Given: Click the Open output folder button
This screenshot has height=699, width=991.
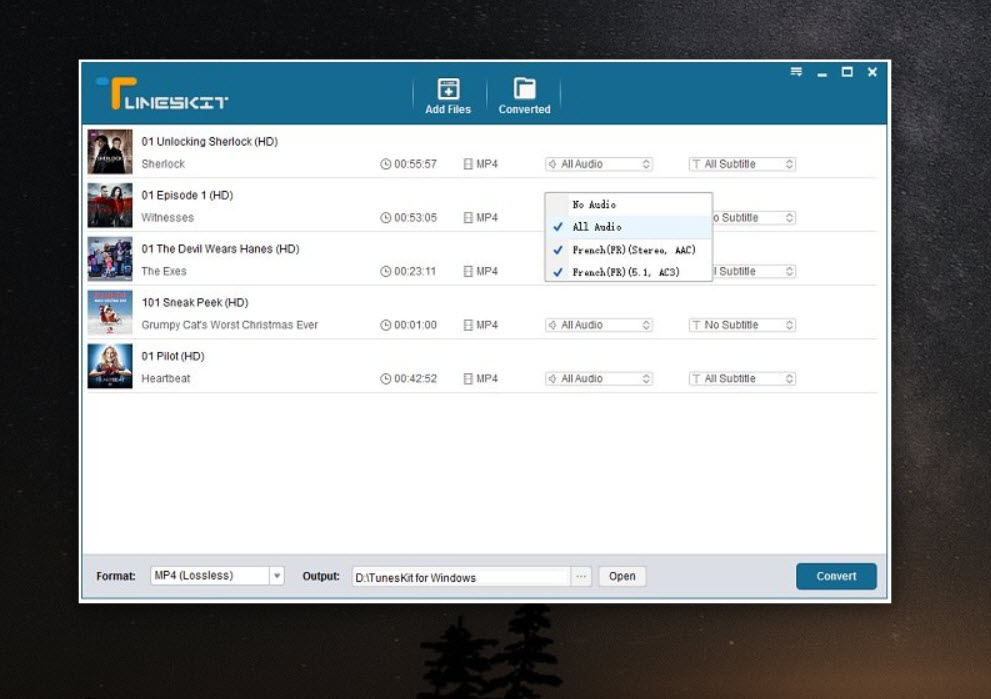Looking at the screenshot, I should click(622, 576).
